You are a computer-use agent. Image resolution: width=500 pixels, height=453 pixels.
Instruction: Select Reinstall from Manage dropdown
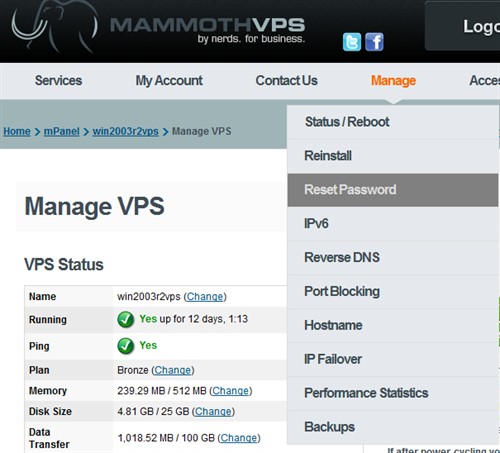(393, 156)
